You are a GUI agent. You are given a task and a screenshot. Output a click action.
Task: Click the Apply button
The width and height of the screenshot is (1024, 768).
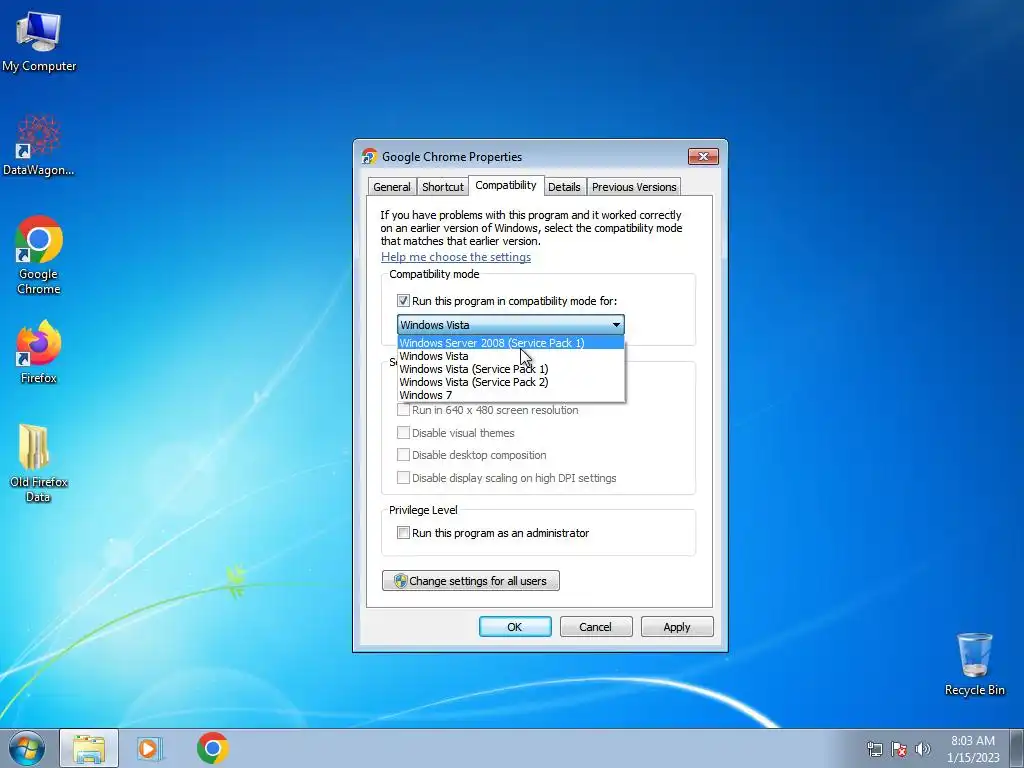[x=677, y=627]
